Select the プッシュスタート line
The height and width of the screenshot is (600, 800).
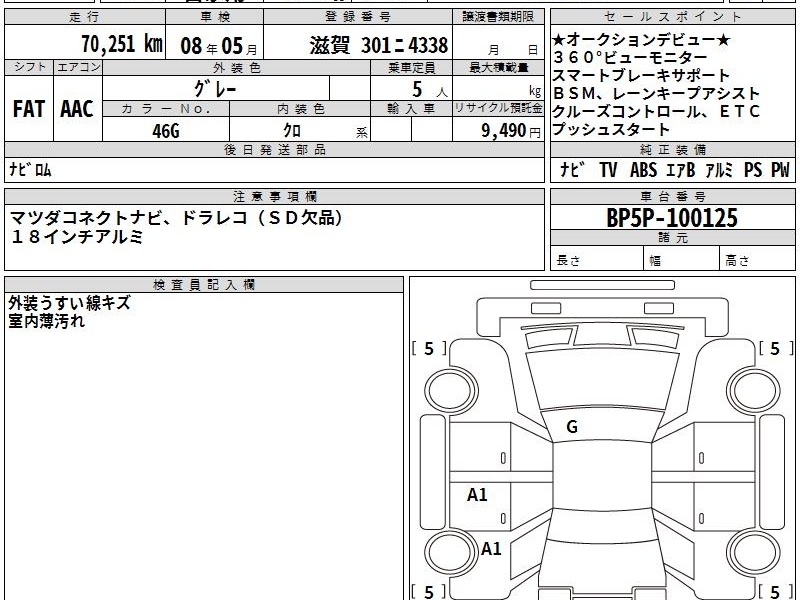[611, 129]
